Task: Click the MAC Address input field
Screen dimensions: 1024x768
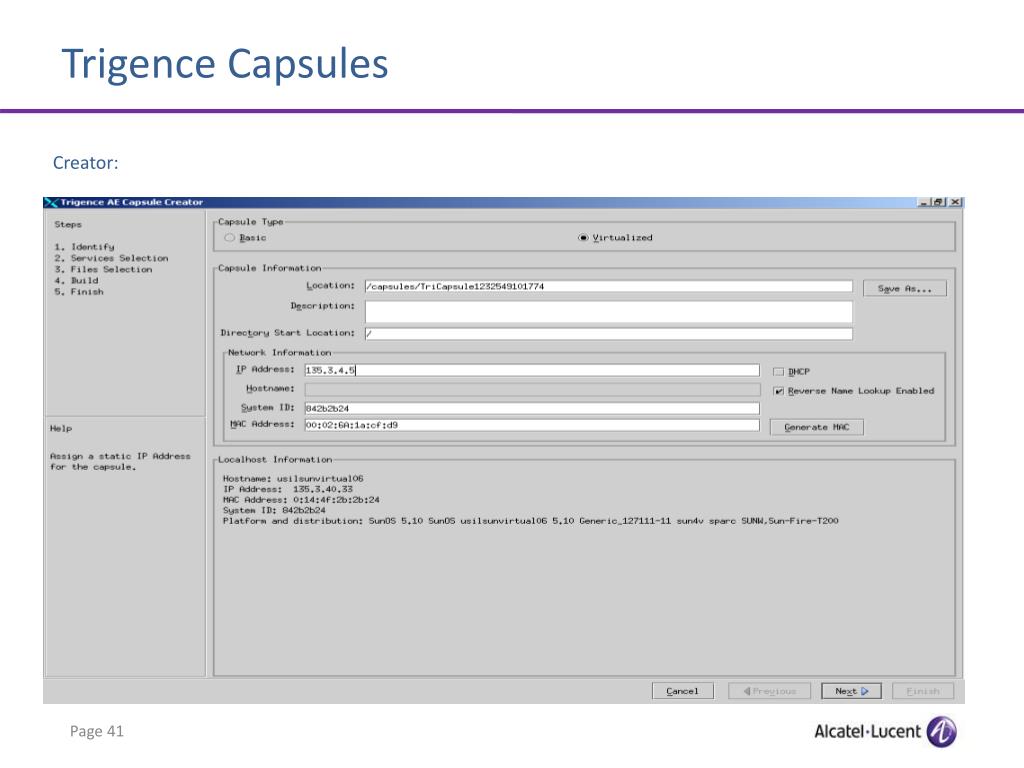Action: pyautogui.click(x=532, y=425)
